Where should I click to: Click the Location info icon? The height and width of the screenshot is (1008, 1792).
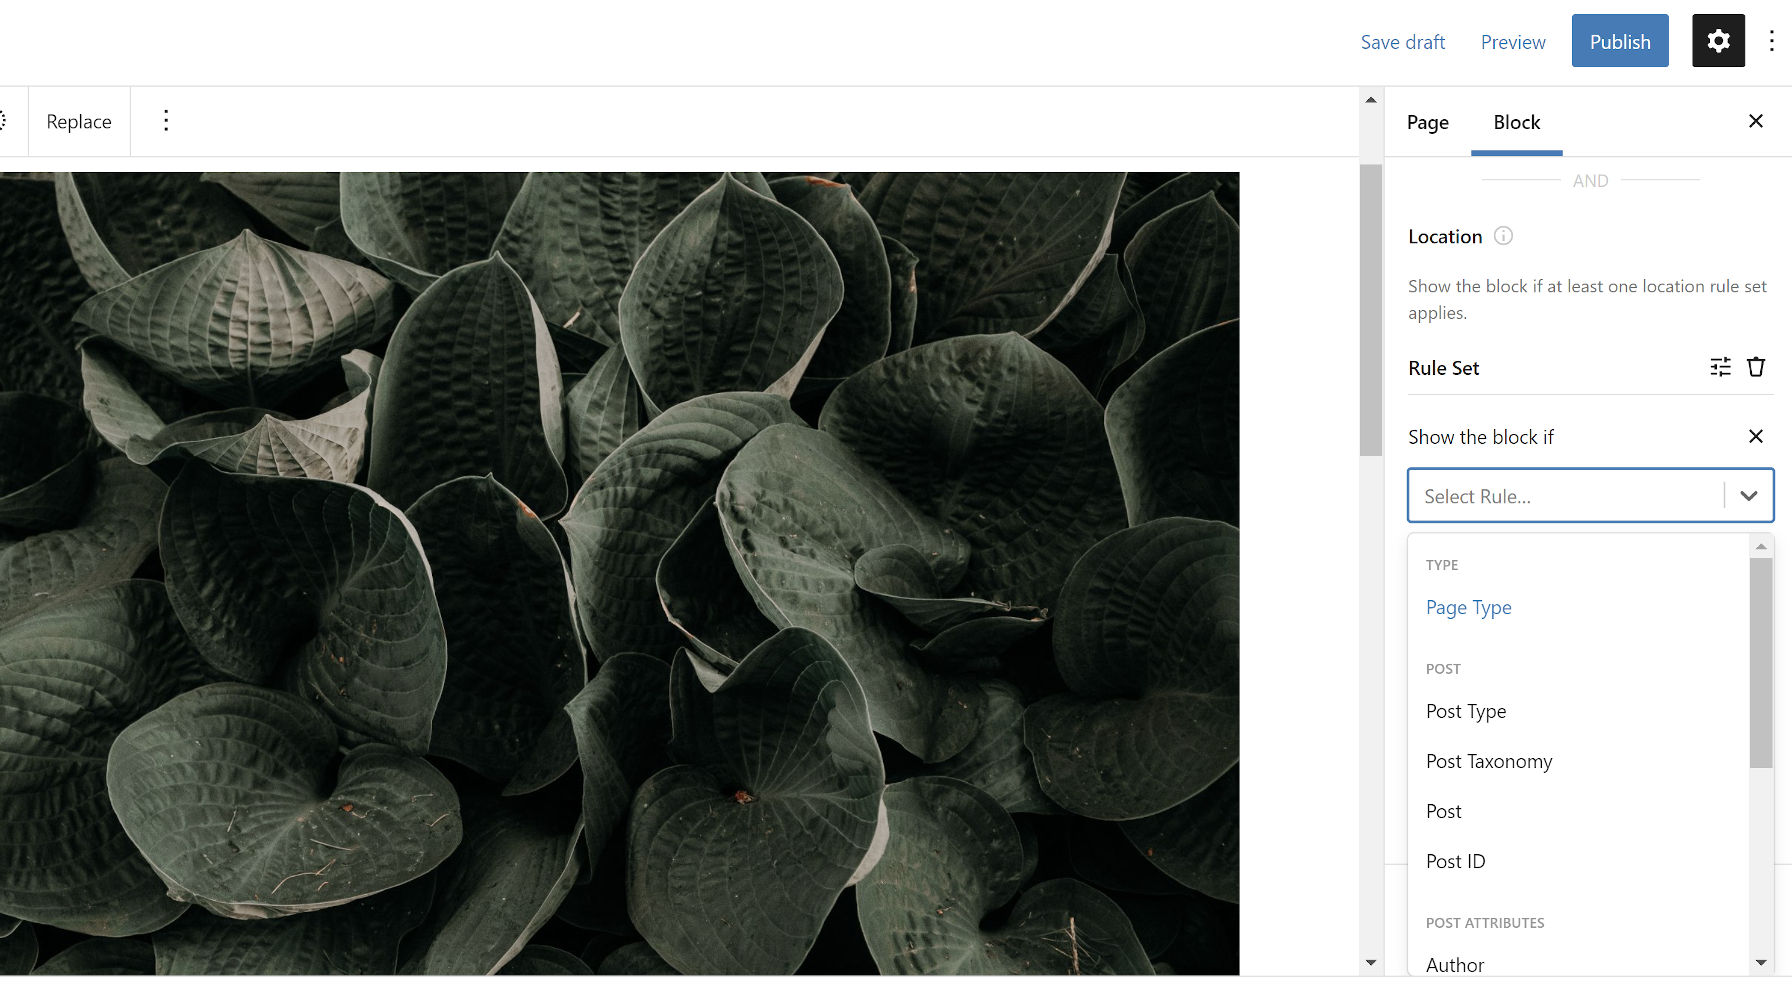(1503, 236)
